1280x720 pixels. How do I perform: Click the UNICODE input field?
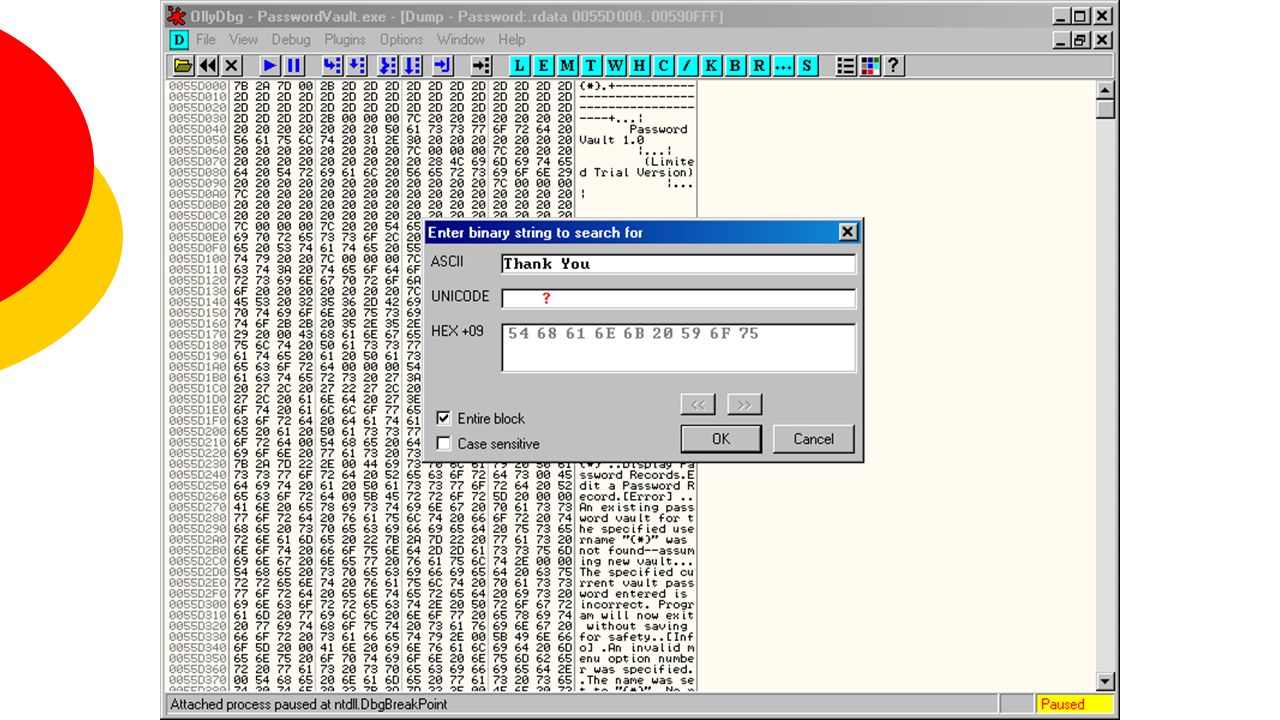[679, 298]
